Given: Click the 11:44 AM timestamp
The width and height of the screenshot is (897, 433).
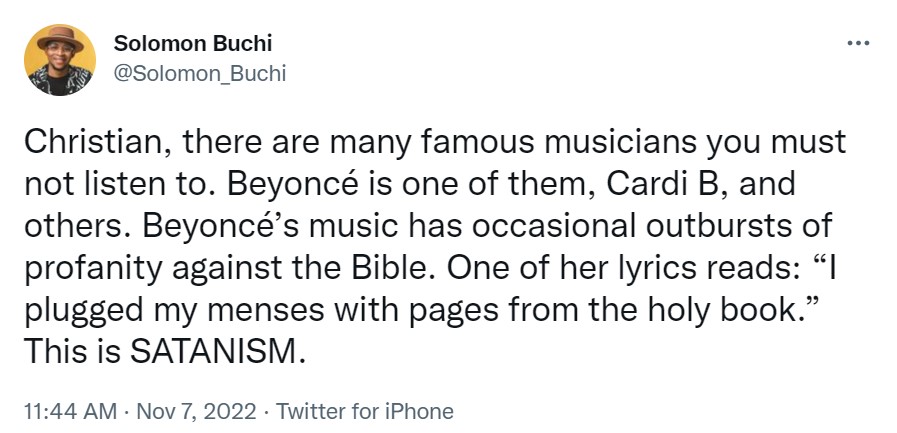Looking at the screenshot, I should [x=61, y=411].
